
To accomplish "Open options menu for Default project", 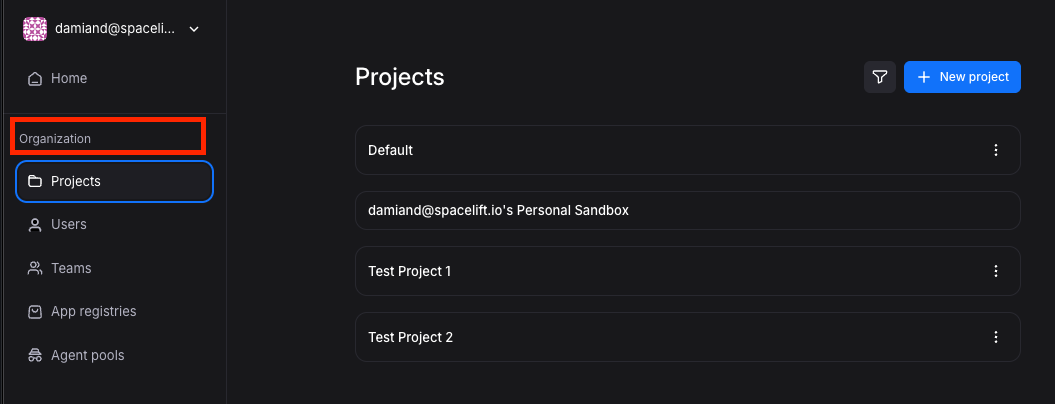I will point(995,150).
